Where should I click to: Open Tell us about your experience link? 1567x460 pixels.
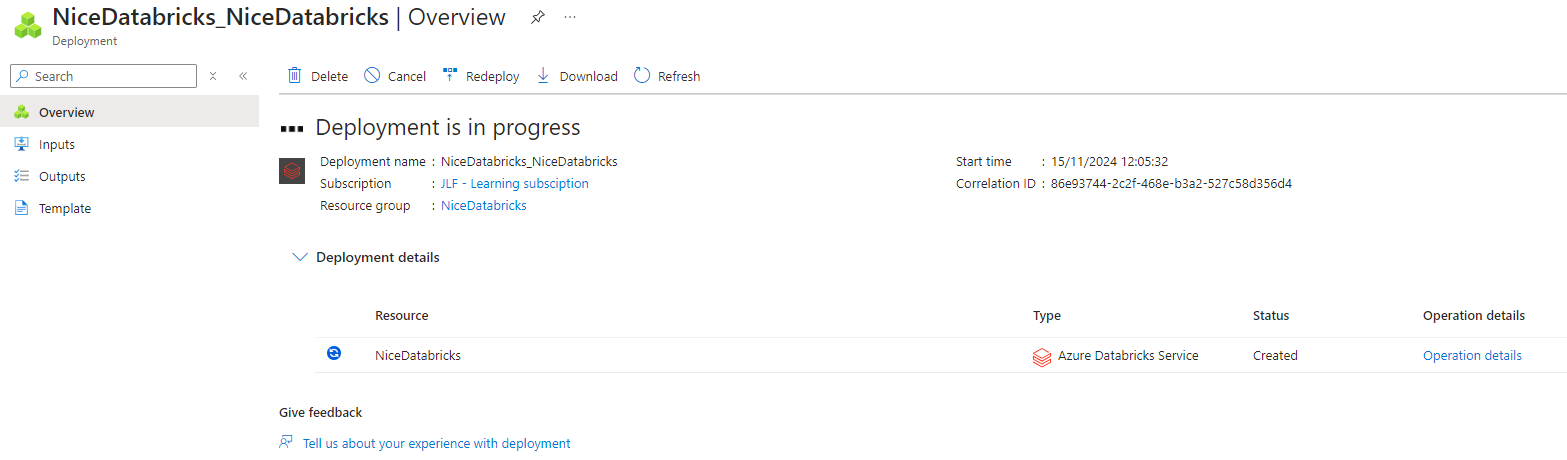[x=436, y=443]
